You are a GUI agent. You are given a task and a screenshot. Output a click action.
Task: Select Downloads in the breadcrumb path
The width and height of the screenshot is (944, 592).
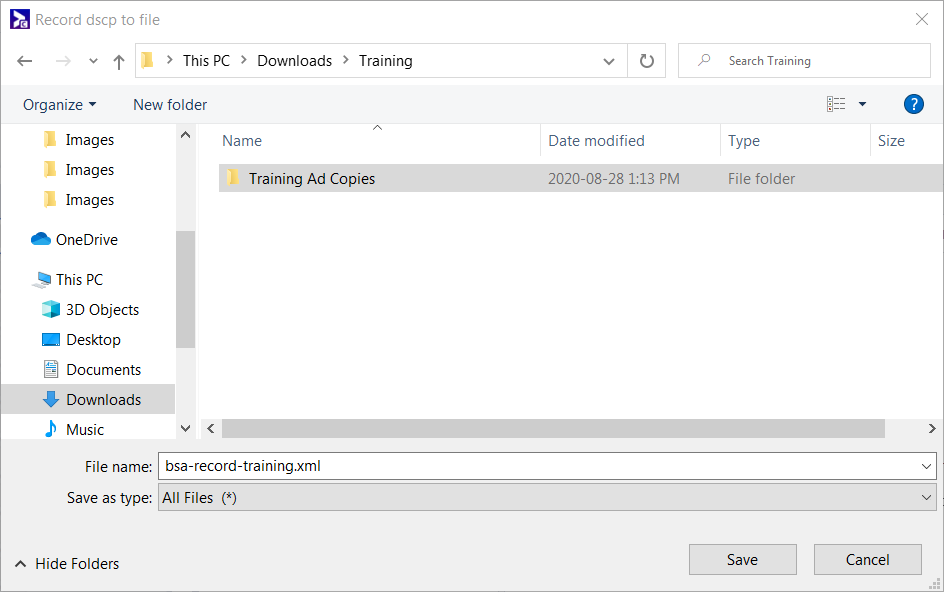click(294, 60)
